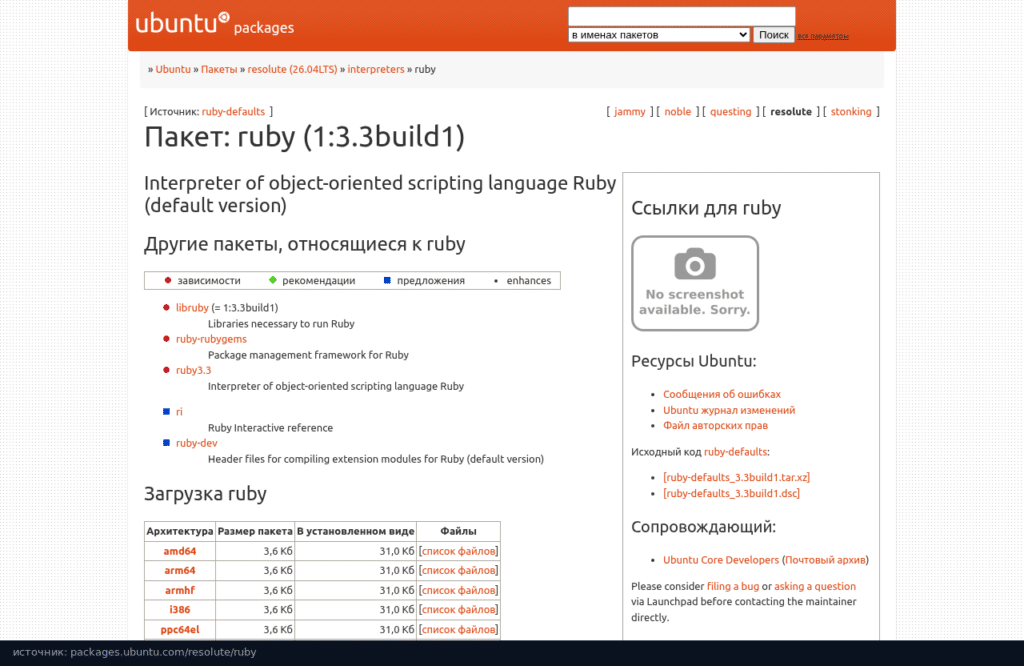Click the Файлы column header
Image resolution: width=1024 pixels, height=666 pixels.
458,531
